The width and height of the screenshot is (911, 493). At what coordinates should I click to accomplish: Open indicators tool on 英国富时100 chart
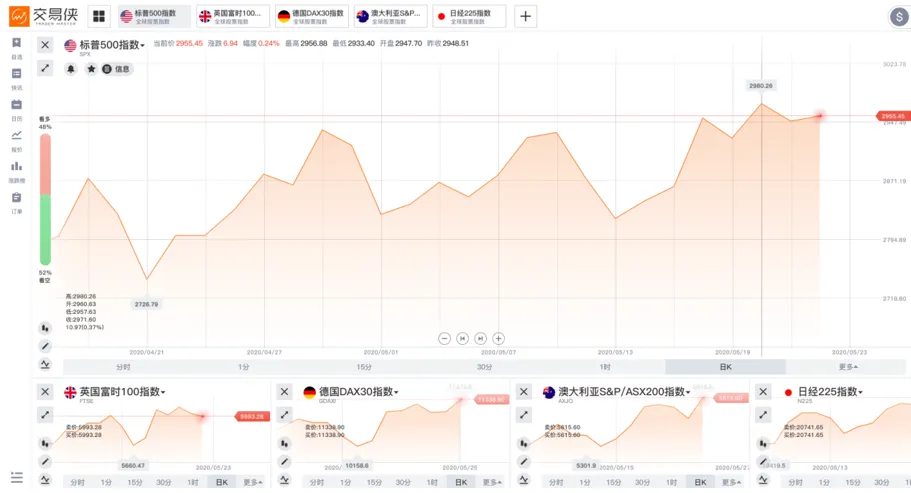[x=45, y=480]
